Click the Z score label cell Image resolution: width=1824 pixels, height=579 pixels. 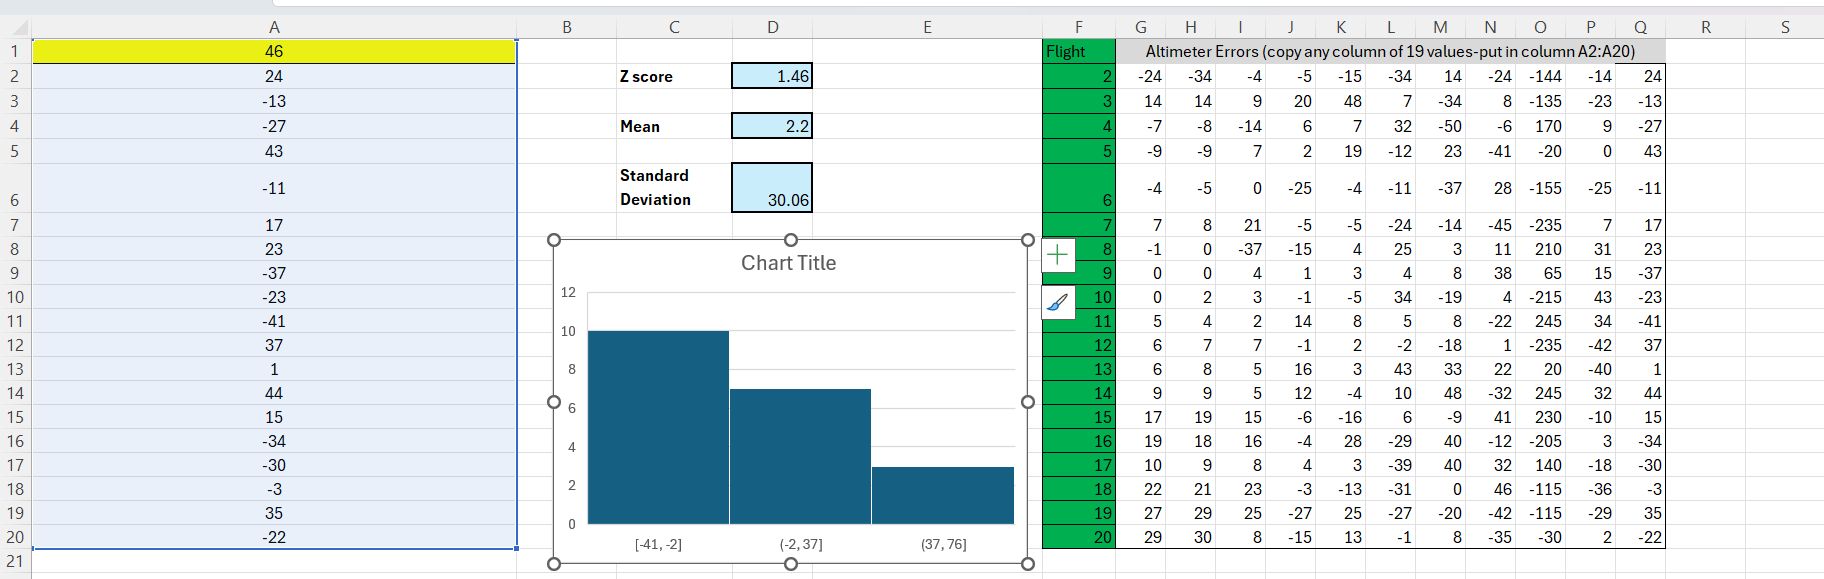(x=674, y=76)
